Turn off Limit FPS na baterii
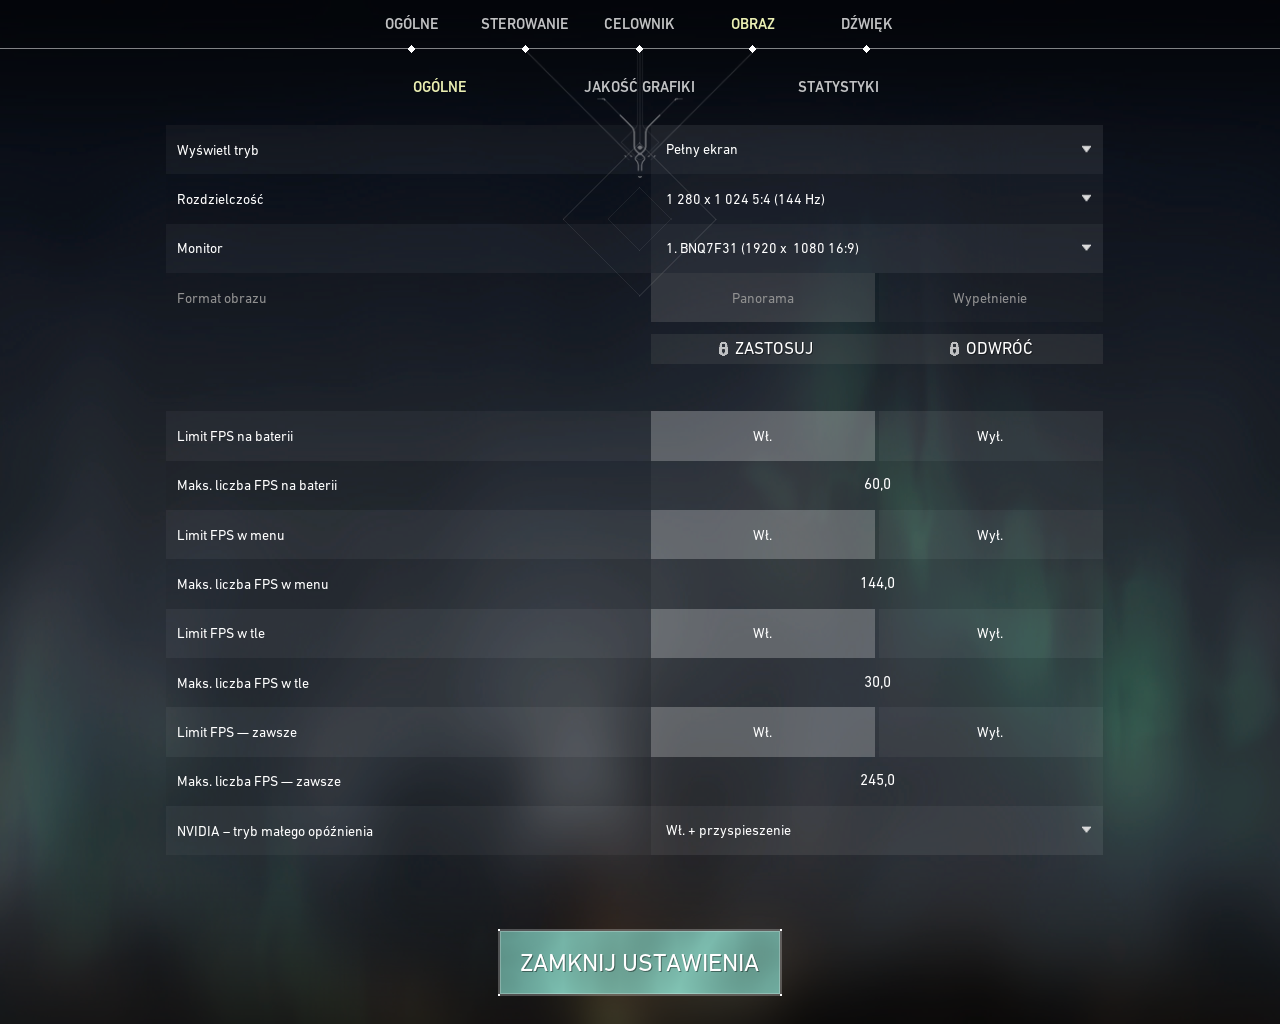The image size is (1280, 1024). pyautogui.click(x=989, y=436)
